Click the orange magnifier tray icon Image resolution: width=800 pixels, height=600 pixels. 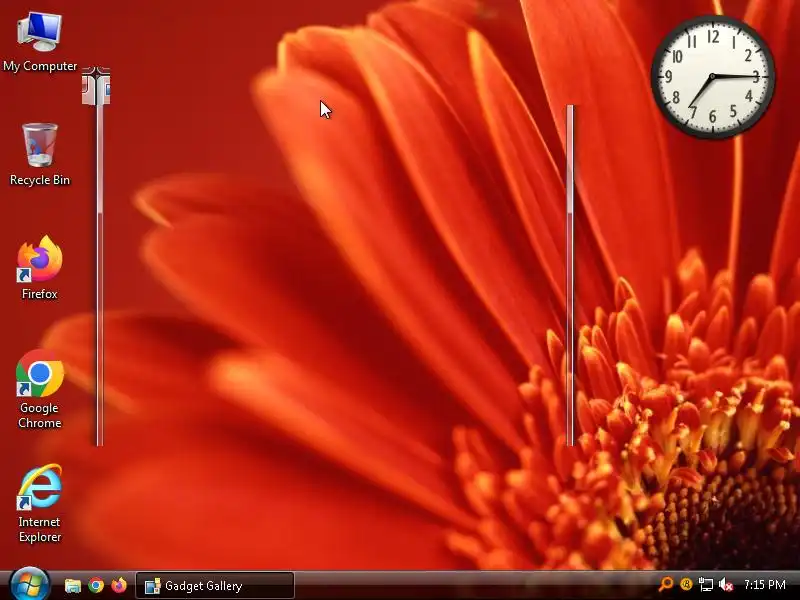(x=666, y=584)
